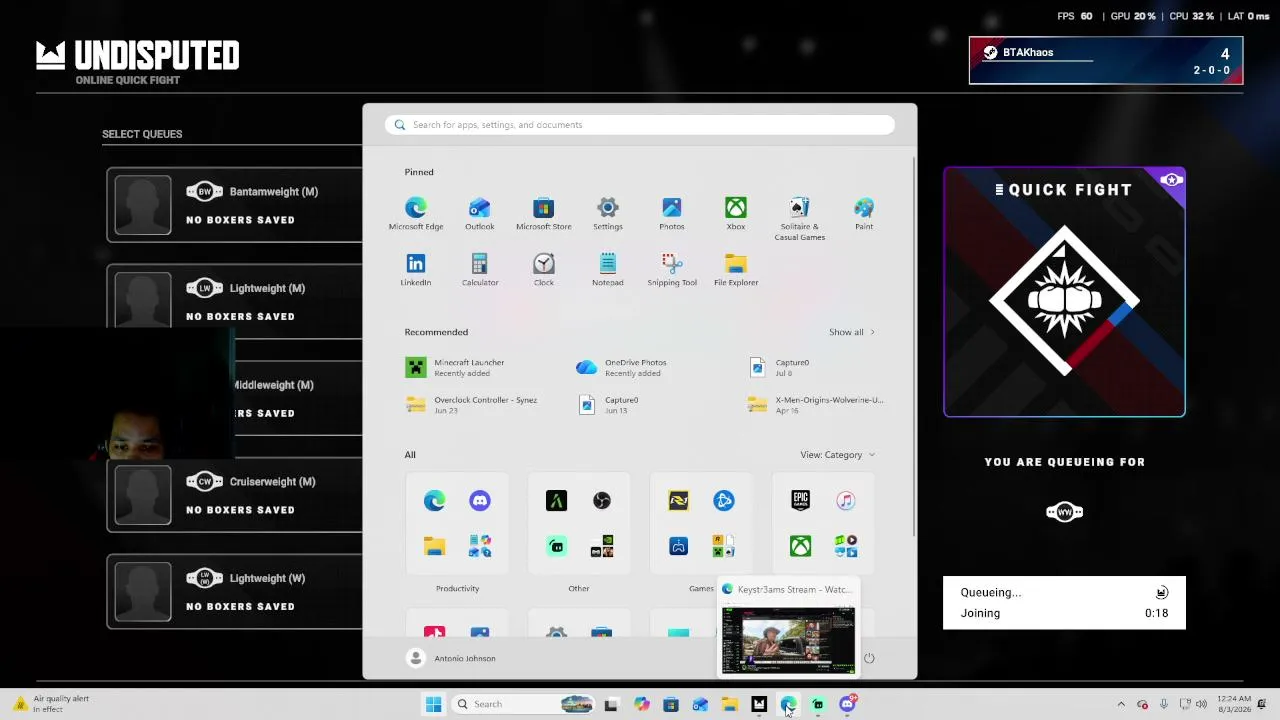Open Copilot from the taskbar
Image resolution: width=1280 pixels, height=720 pixels.
[x=641, y=704]
